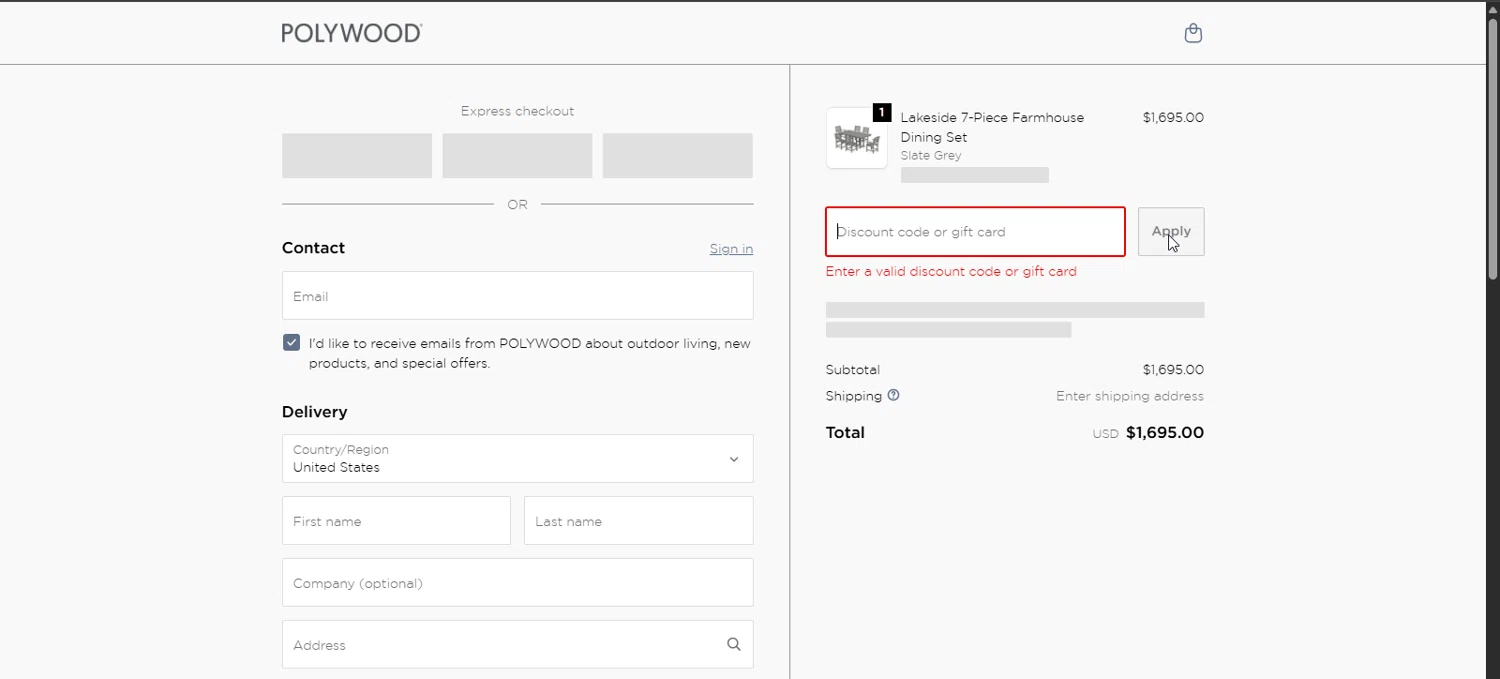Open the shopping bag cart icon
1500x679 pixels.
click(1193, 33)
